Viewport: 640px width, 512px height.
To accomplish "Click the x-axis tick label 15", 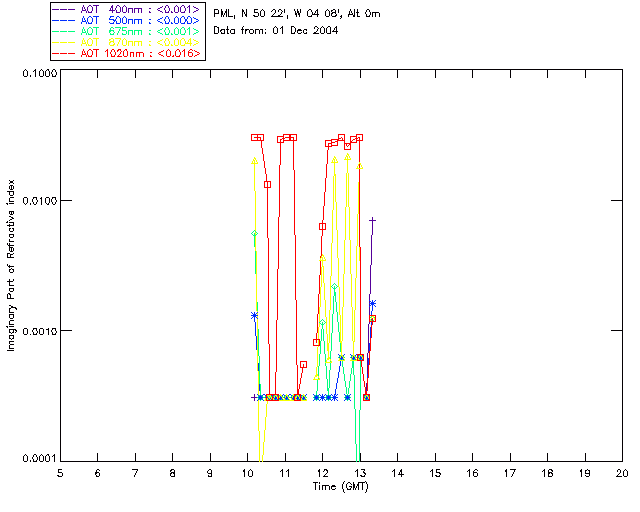I will (x=435, y=474).
